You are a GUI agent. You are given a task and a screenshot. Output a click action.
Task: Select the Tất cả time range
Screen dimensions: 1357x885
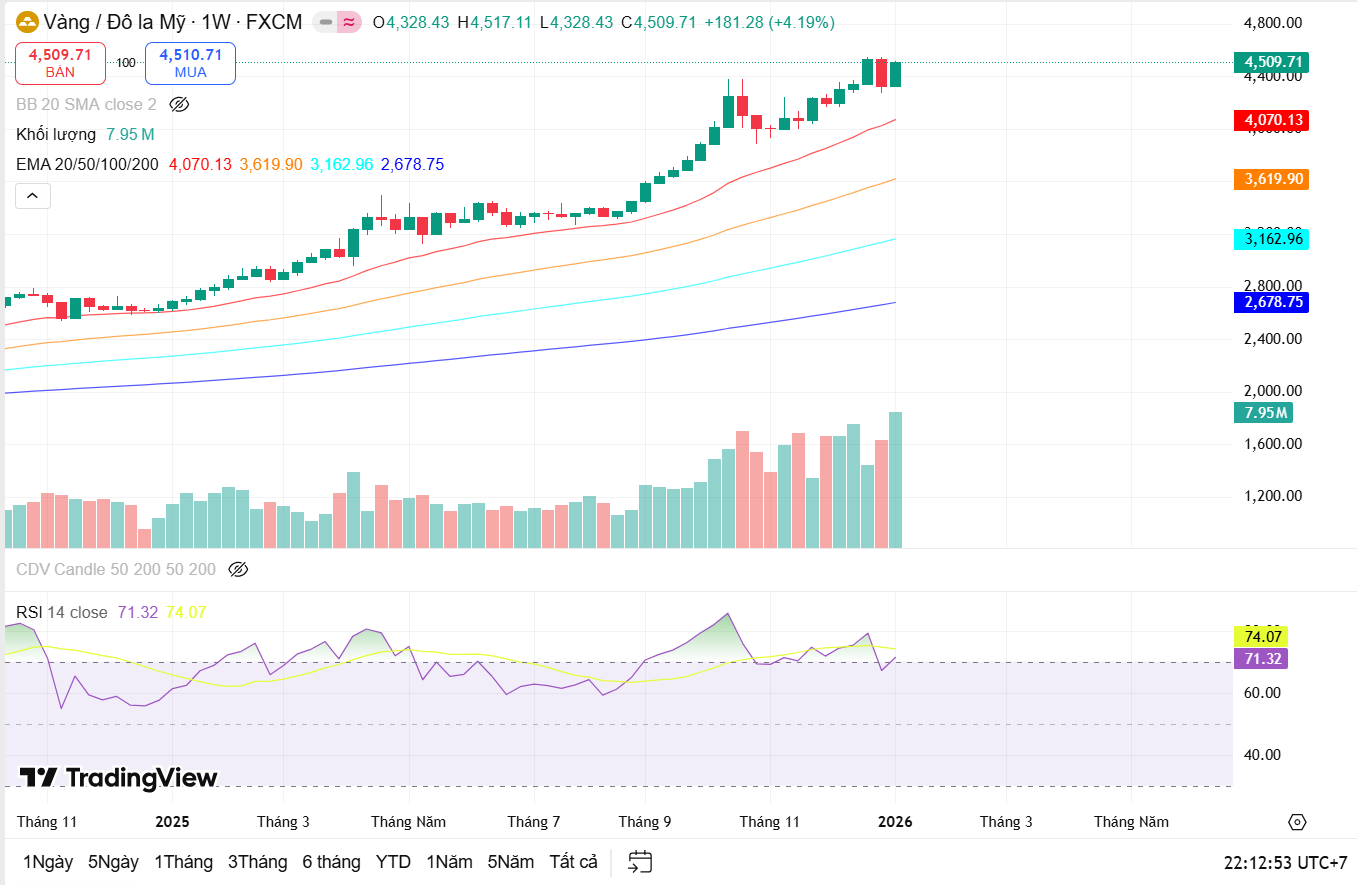point(573,862)
